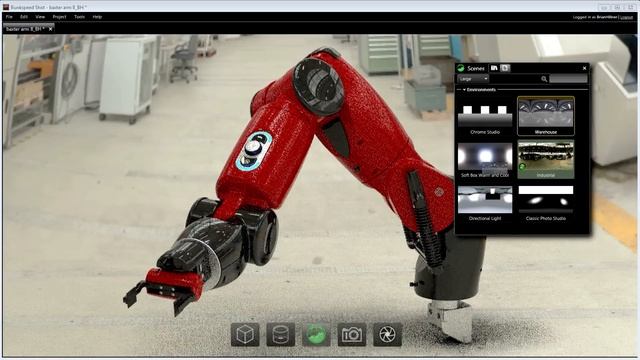Open the Tools menu
640x360 pixels.
79,17
